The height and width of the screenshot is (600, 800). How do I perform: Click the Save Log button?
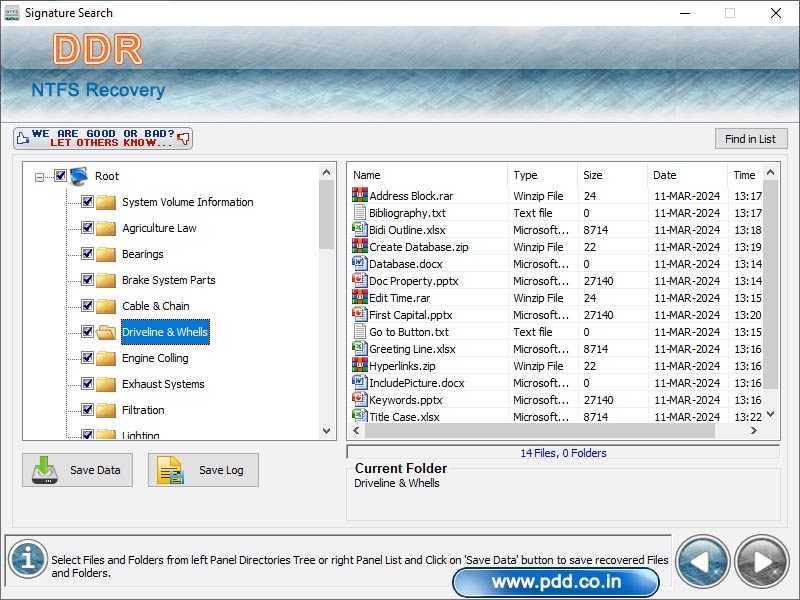(202, 470)
